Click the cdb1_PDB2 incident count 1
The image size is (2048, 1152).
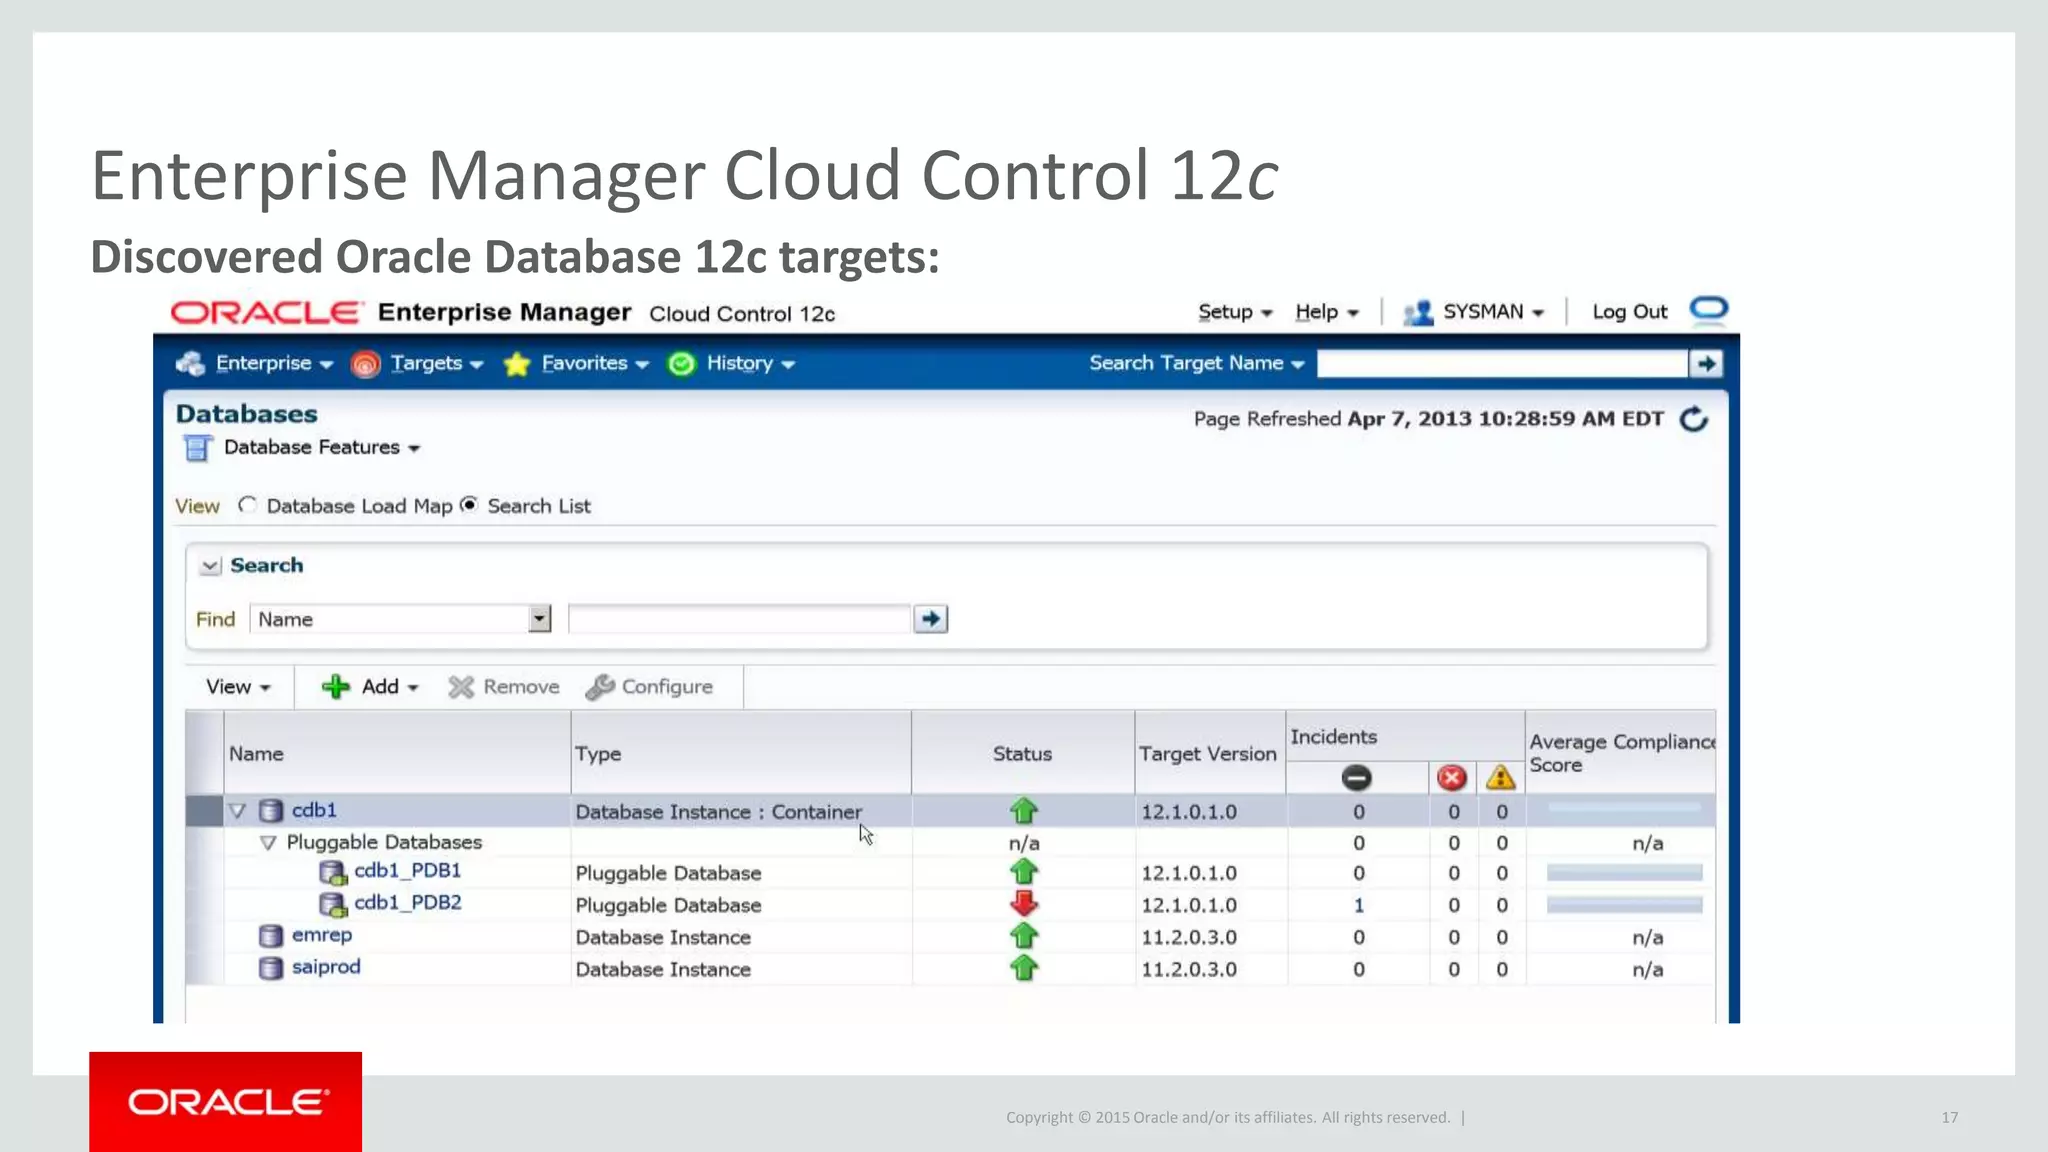1359,905
